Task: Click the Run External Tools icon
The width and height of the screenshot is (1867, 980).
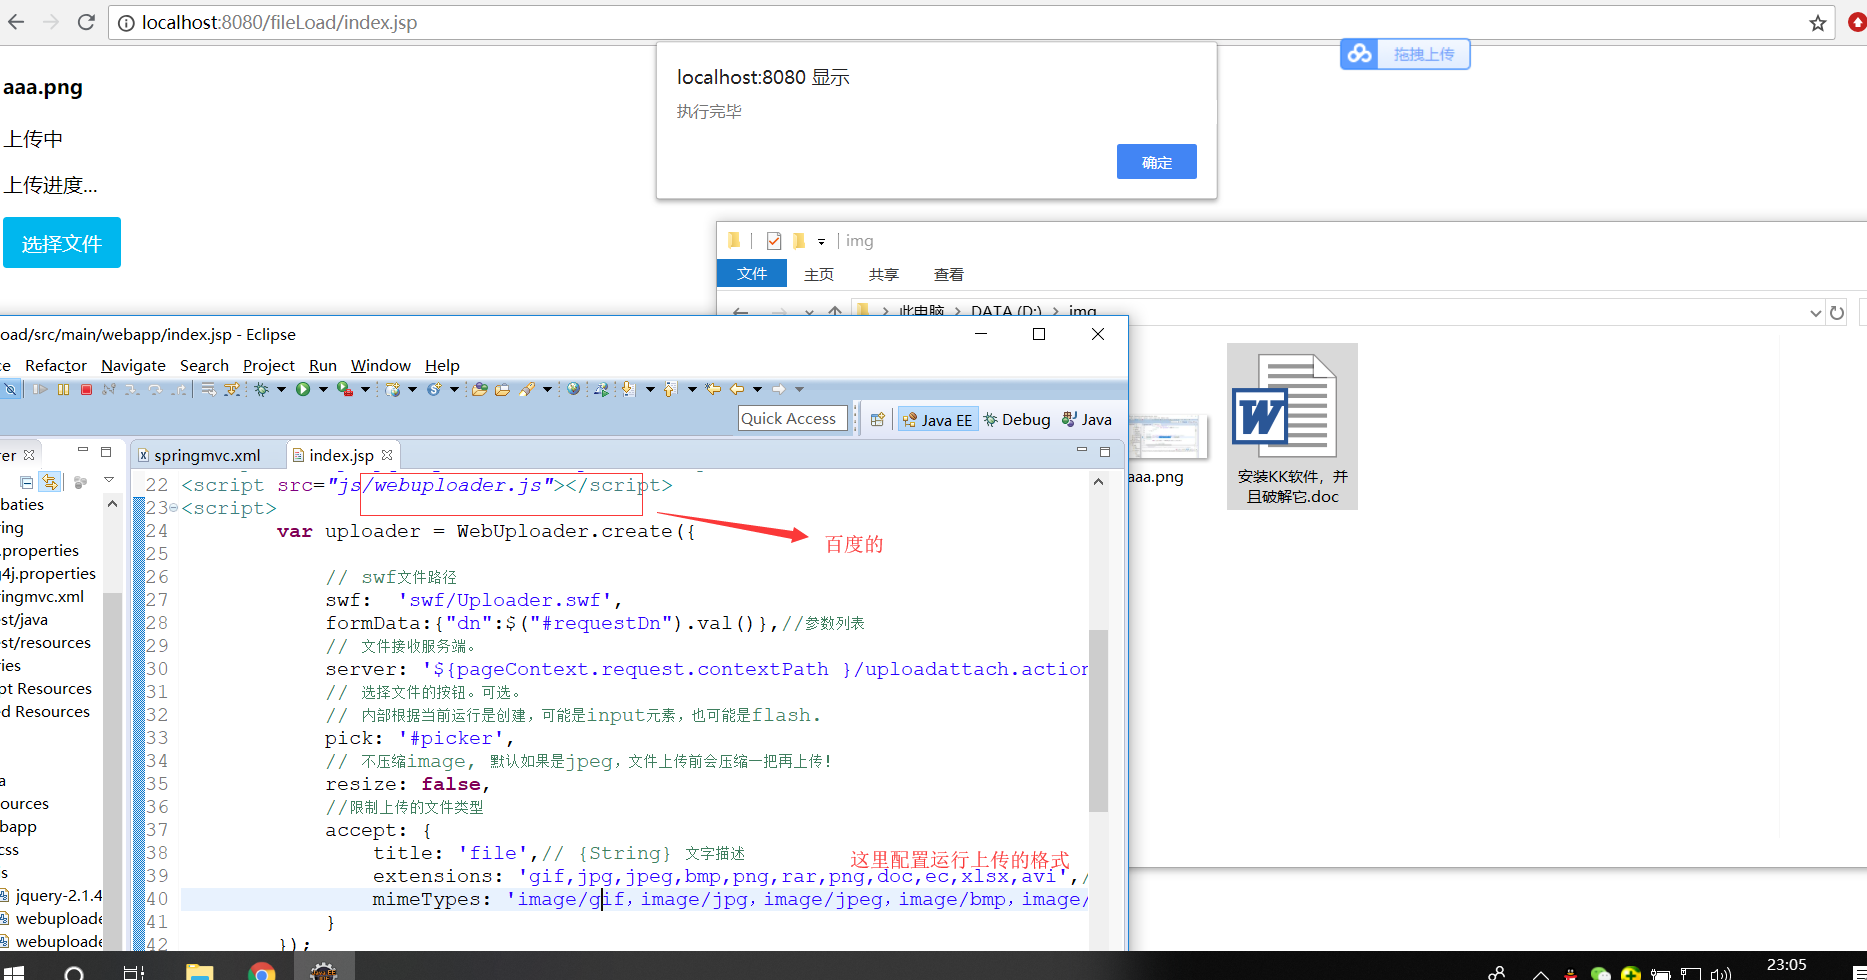Action: [x=345, y=389]
